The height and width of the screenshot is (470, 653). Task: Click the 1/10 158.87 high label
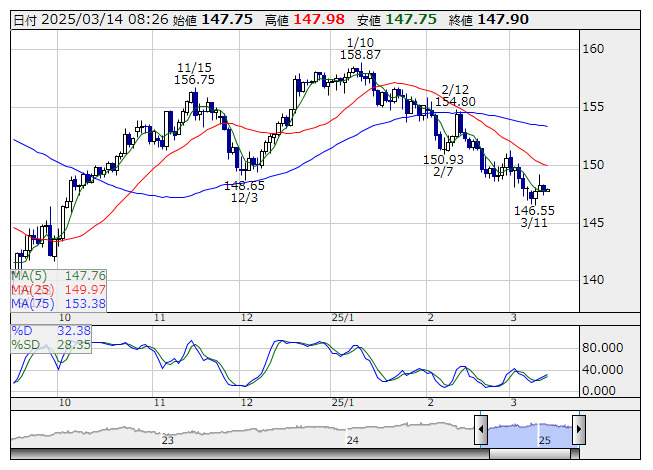coord(360,48)
